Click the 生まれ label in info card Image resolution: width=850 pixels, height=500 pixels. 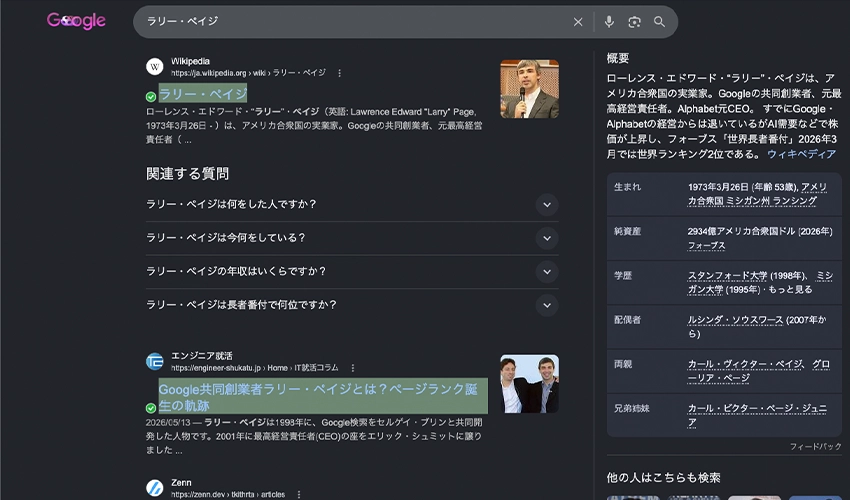pyautogui.click(x=627, y=187)
